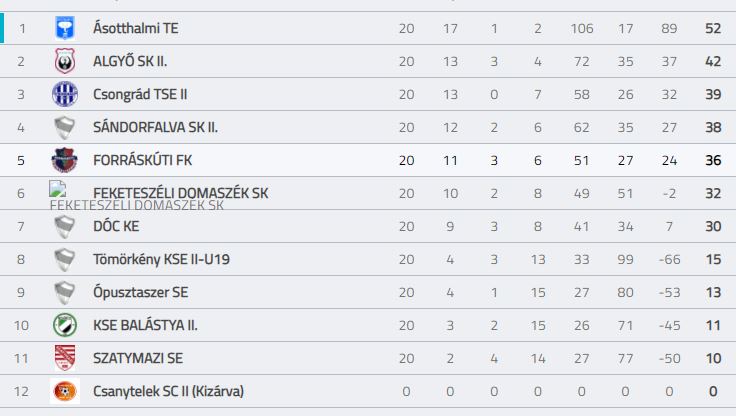736x416 pixels.
Task: Click the SZATYMAZI SE red striped crest
Action: (65, 358)
